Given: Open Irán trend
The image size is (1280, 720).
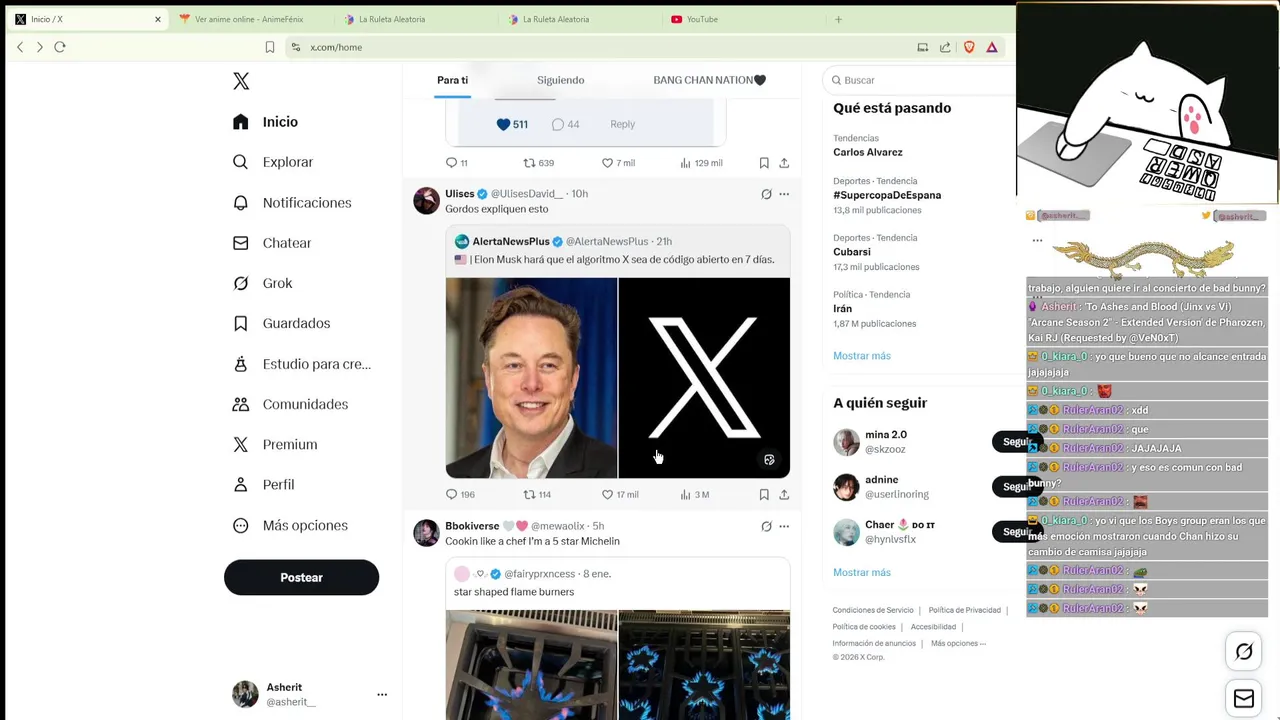Looking at the screenshot, I should point(843,309).
